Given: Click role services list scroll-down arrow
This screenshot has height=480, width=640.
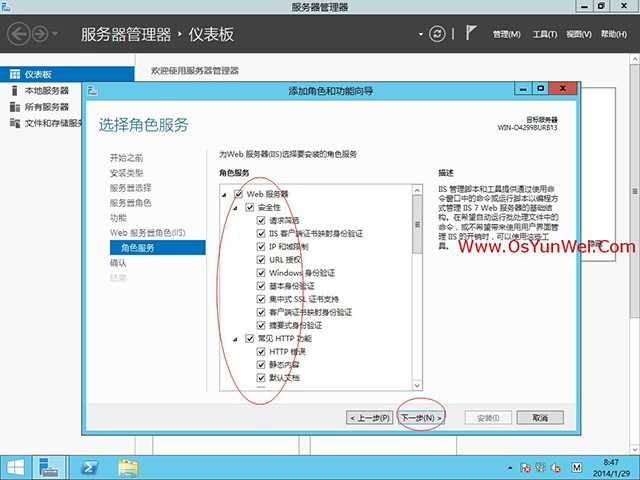Looking at the screenshot, I should coord(417,385).
